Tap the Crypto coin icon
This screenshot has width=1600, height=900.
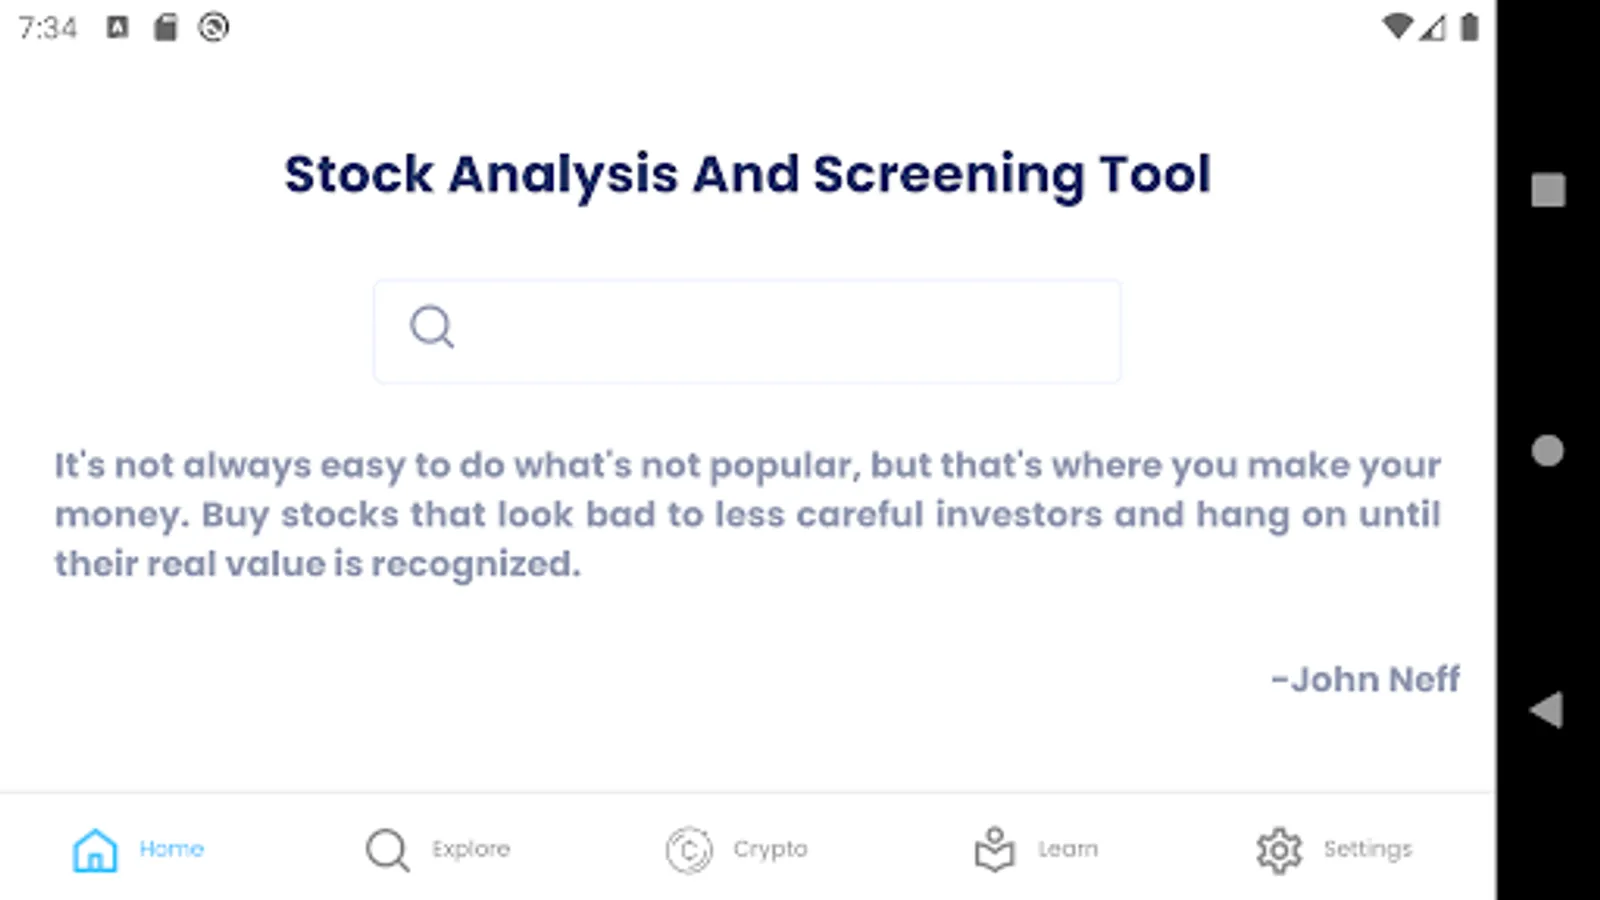coord(689,850)
